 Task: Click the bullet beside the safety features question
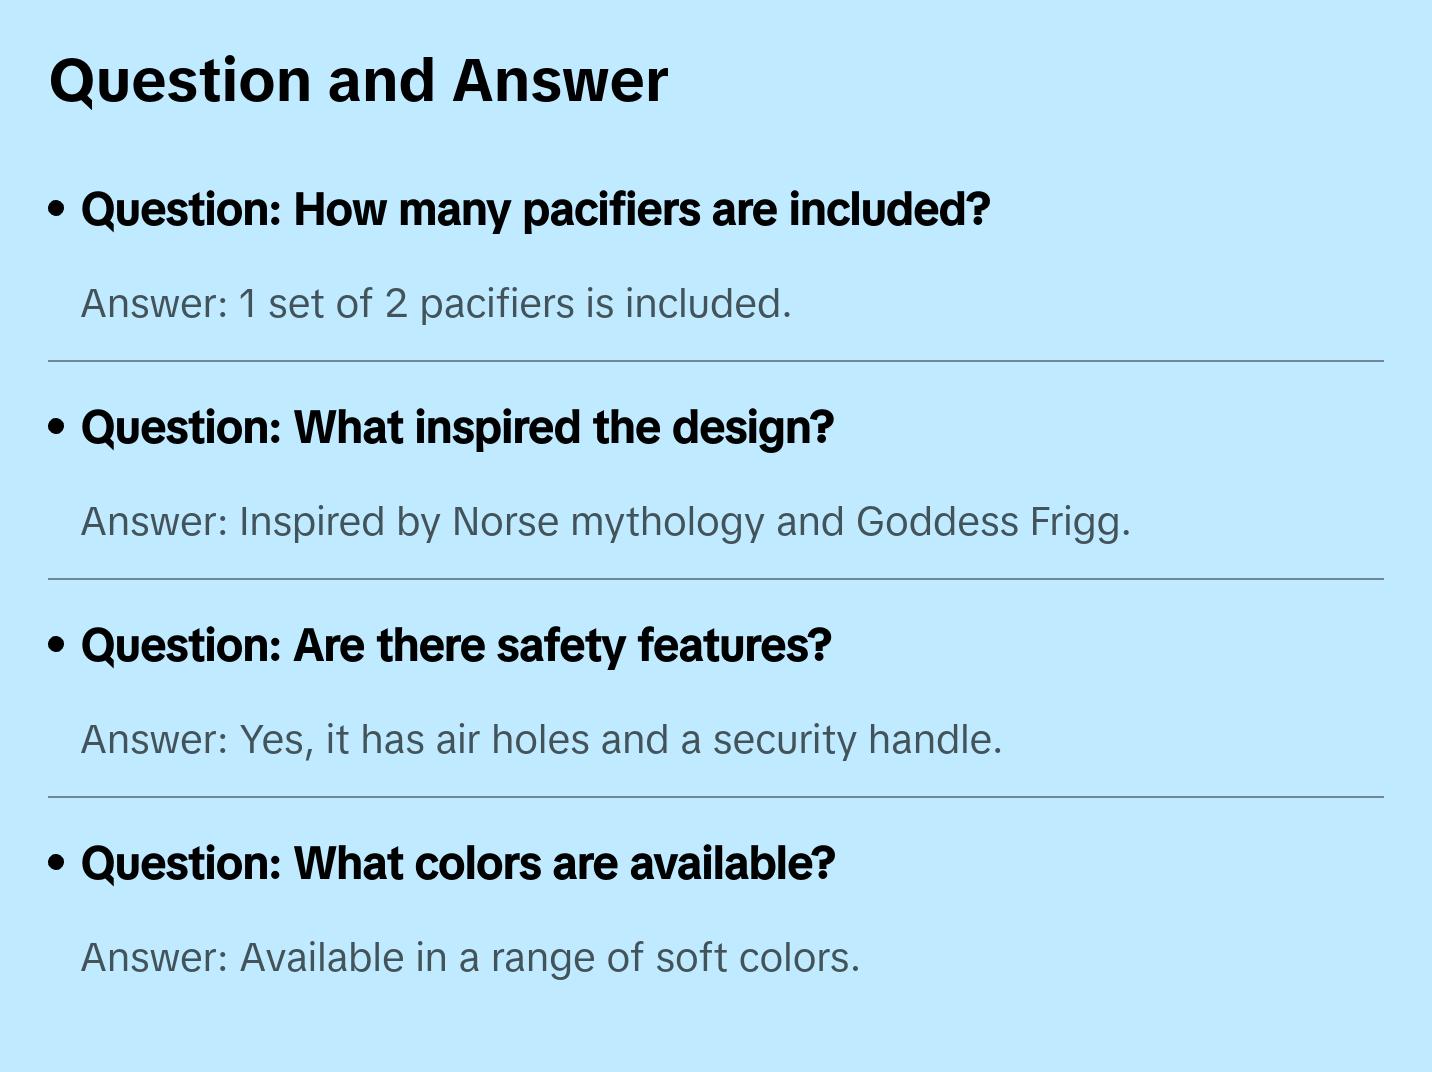click(x=57, y=646)
